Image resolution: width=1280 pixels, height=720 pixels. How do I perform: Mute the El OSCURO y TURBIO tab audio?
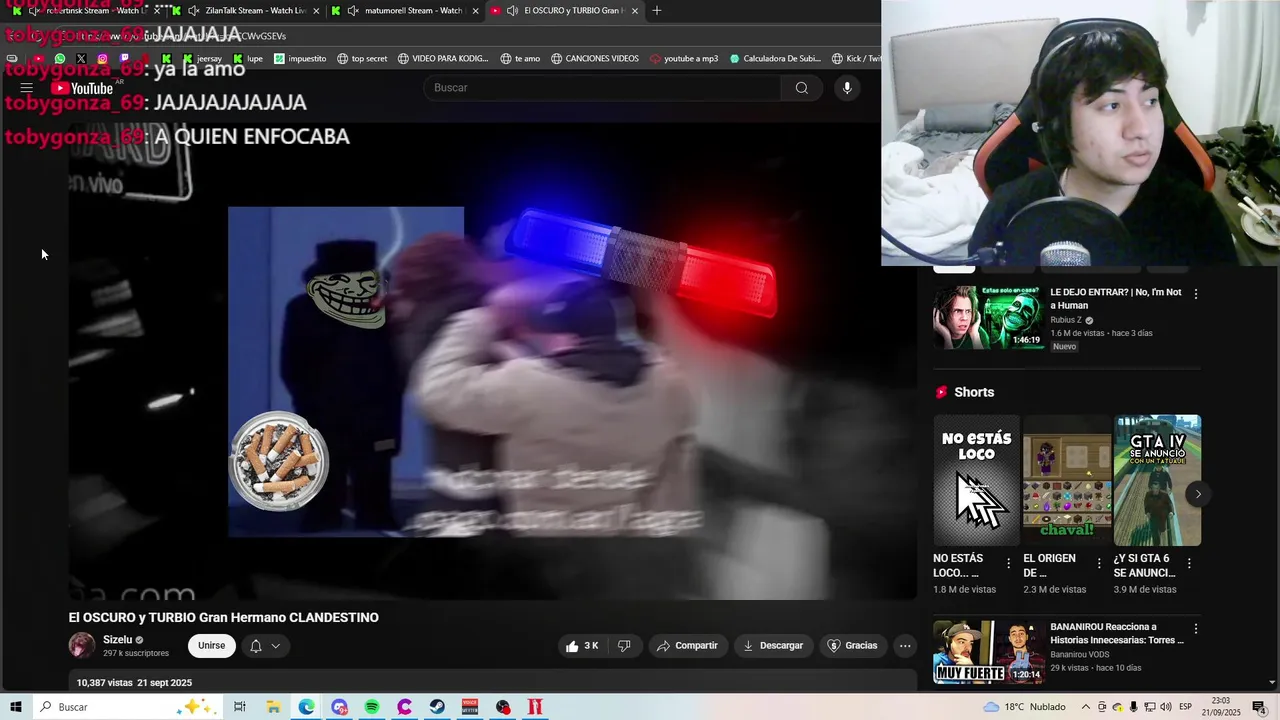tap(512, 11)
